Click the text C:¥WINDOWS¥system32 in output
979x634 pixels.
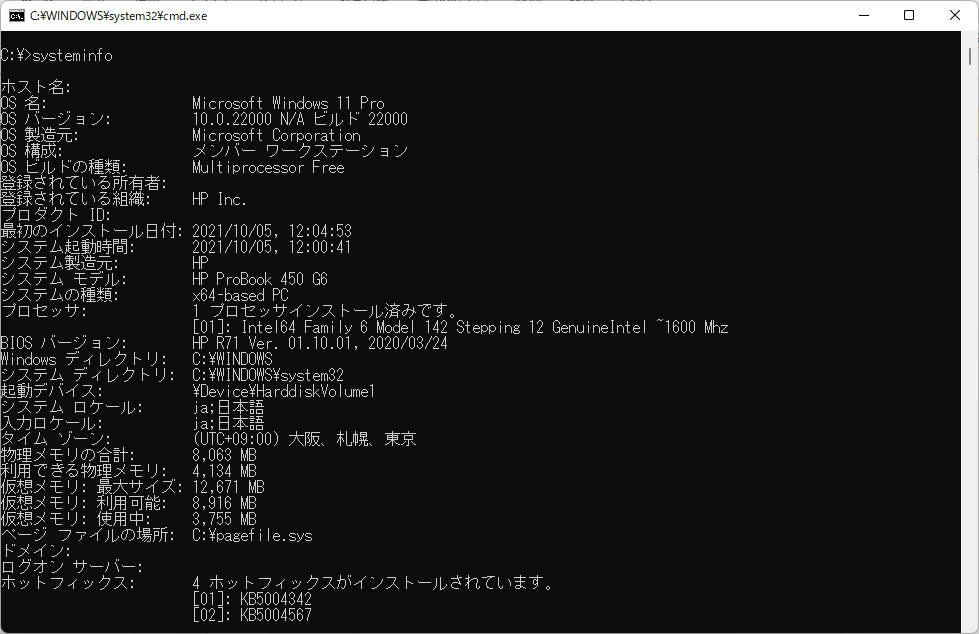(268, 375)
